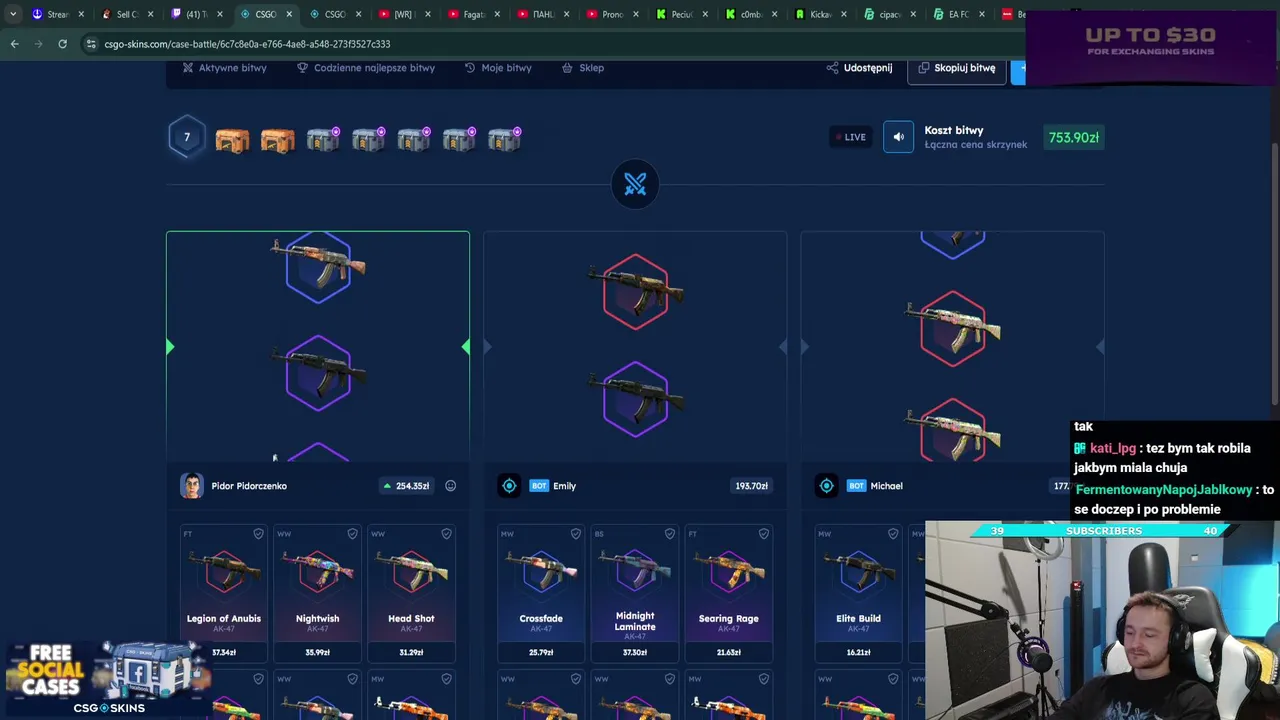Click shield icon on Nightwish card
This screenshot has height=720, width=1280.
352,534
